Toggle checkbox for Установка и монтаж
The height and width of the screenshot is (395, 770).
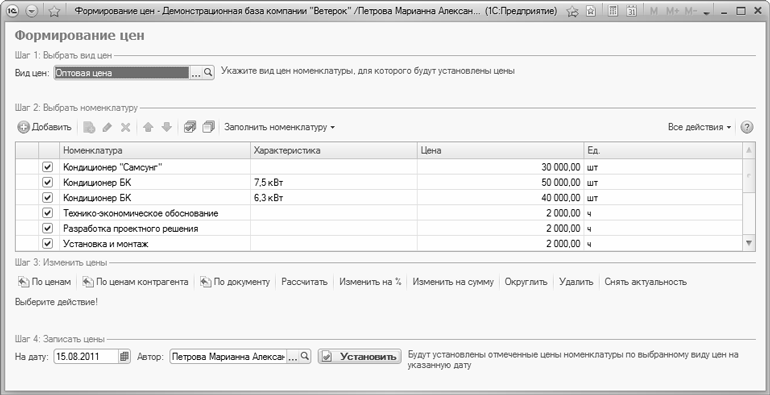(47, 244)
